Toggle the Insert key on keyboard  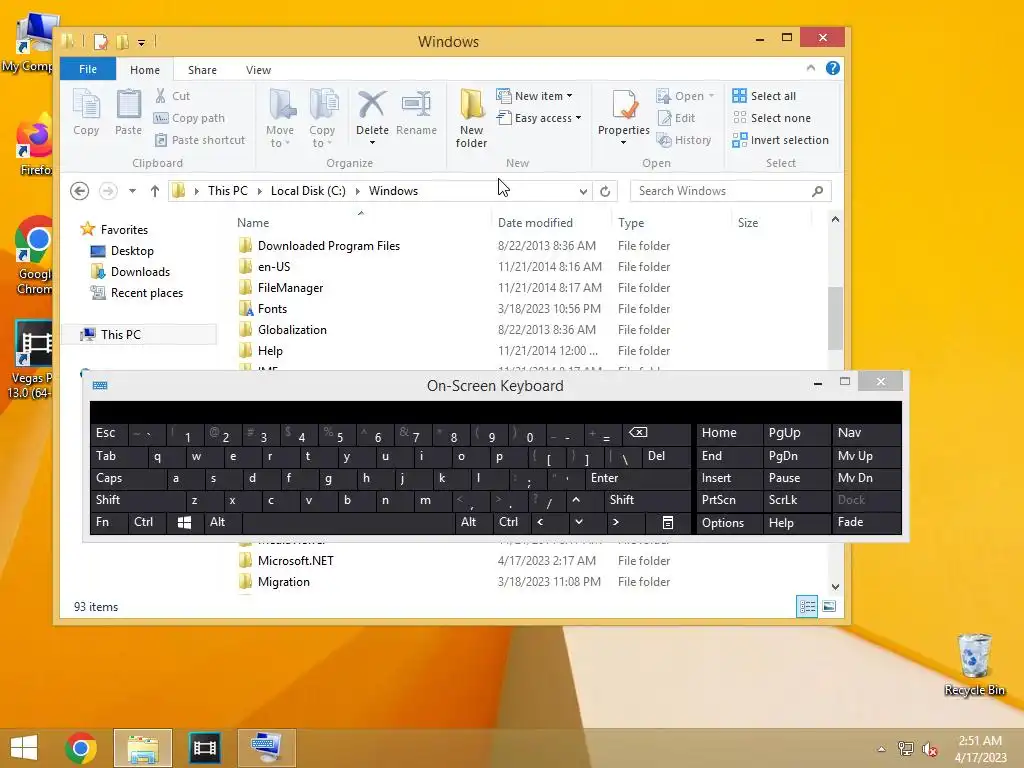pos(729,478)
